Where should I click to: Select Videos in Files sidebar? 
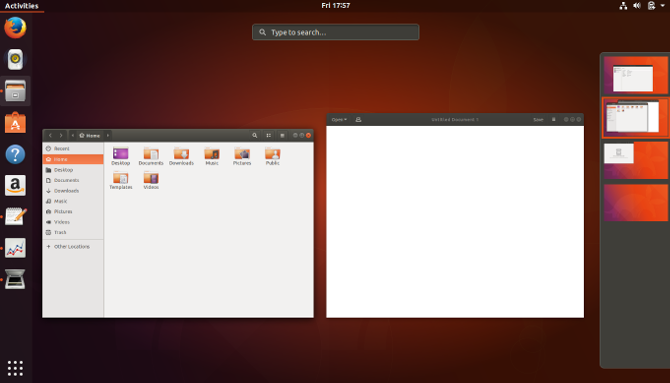(x=73, y=222)
